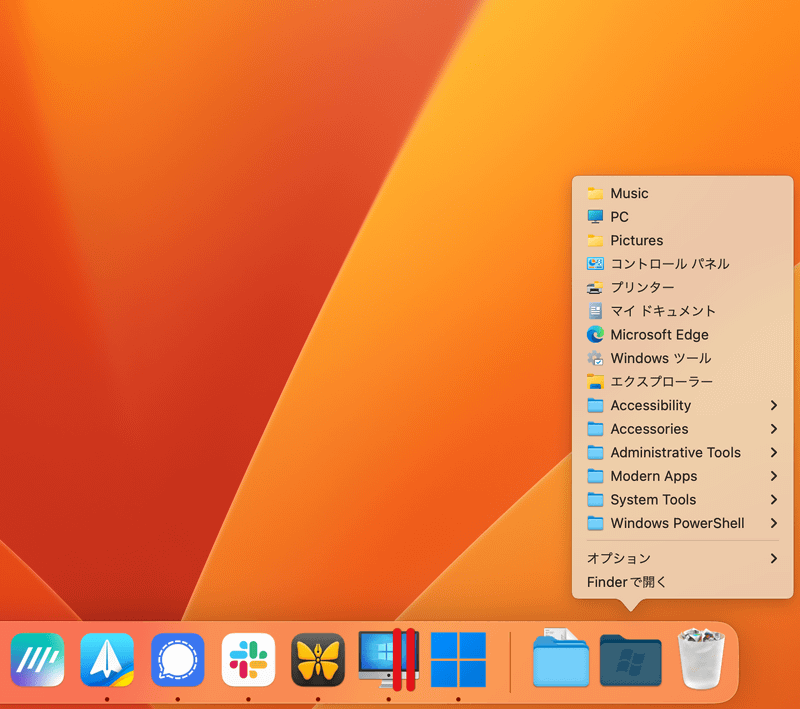Select the System Tools text label
This screenshot has height=709, width=800.
coord(654,500)
